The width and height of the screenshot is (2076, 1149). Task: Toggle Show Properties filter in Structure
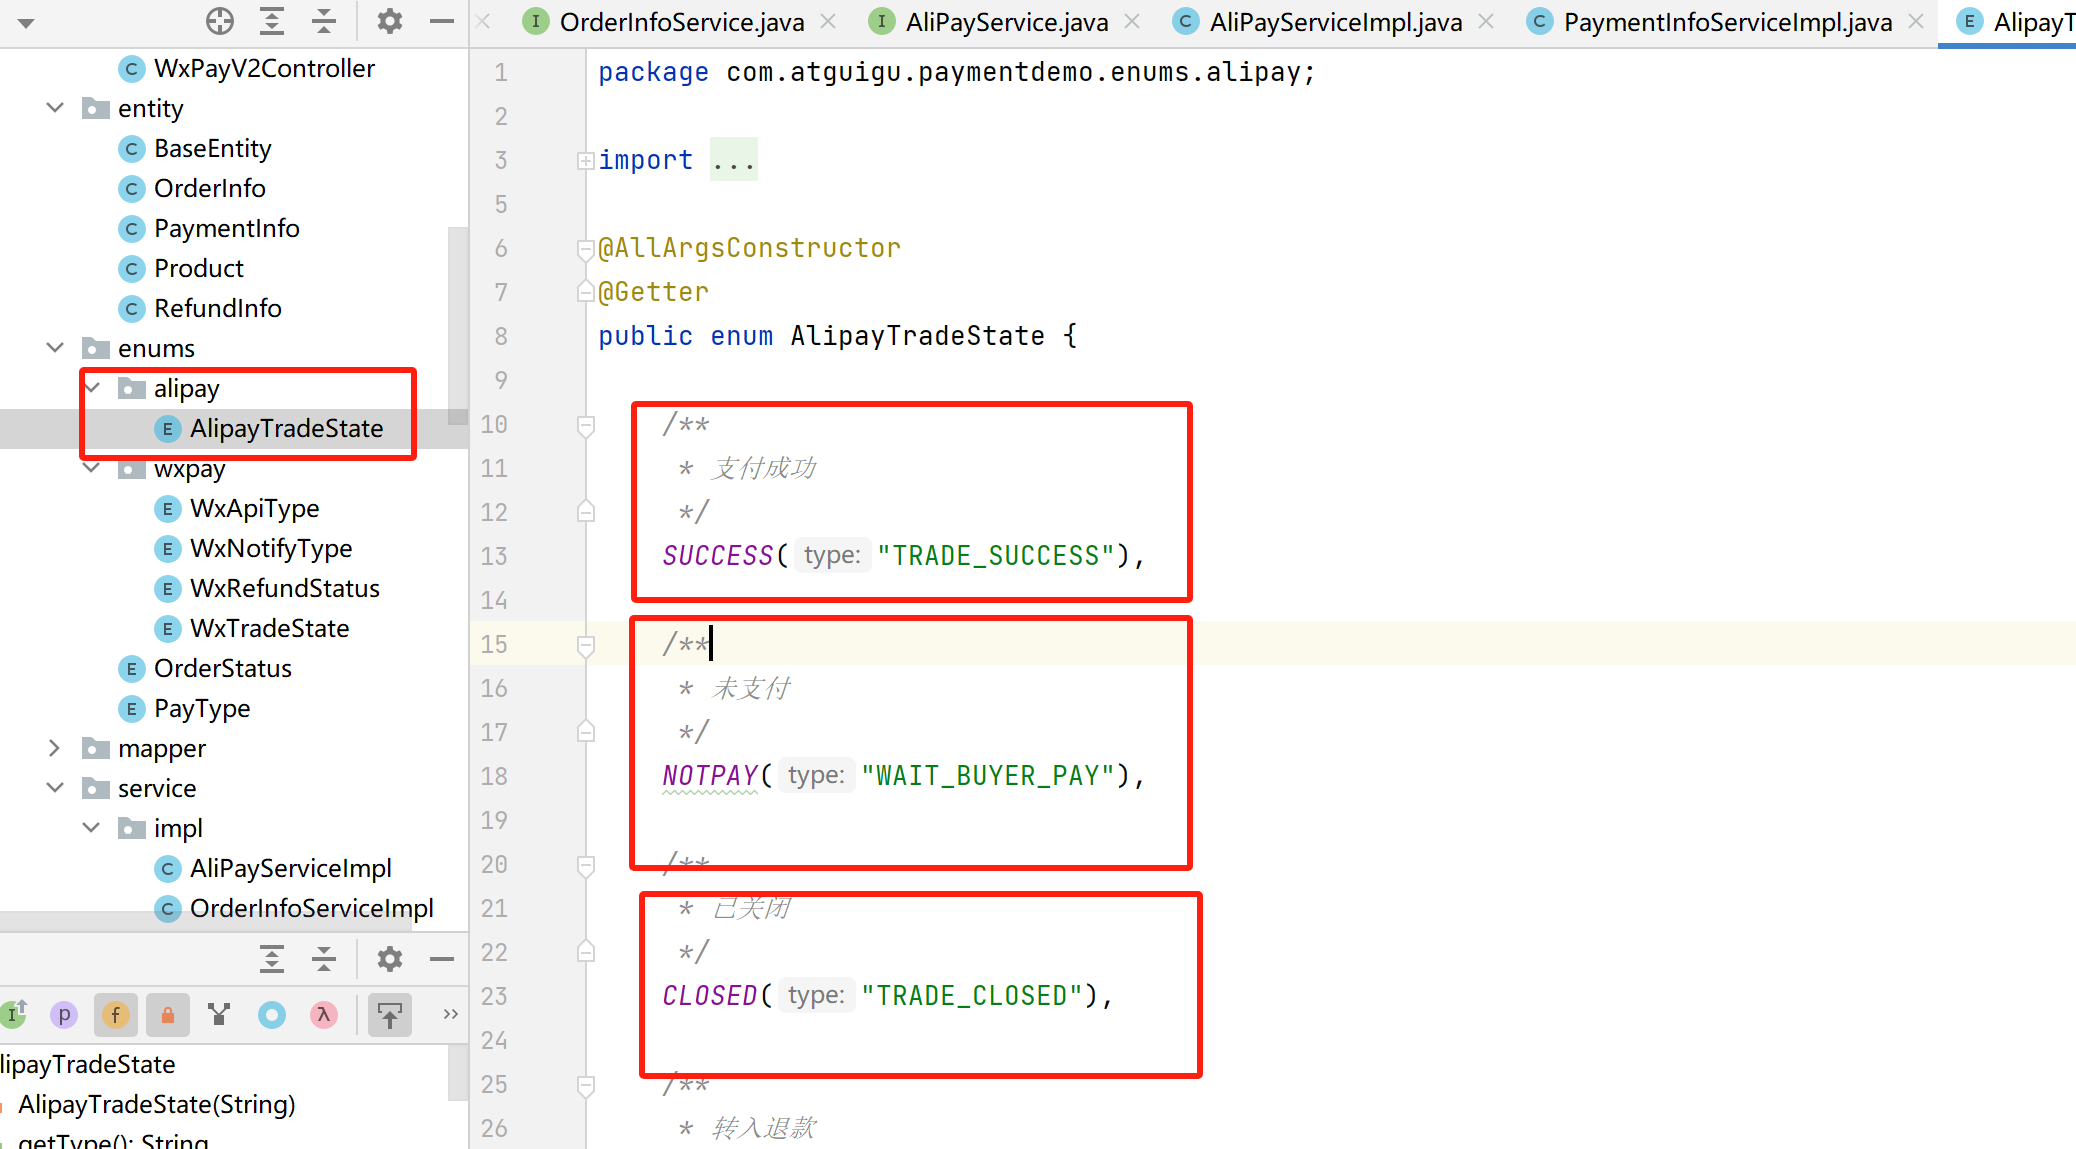point(64,1015)
